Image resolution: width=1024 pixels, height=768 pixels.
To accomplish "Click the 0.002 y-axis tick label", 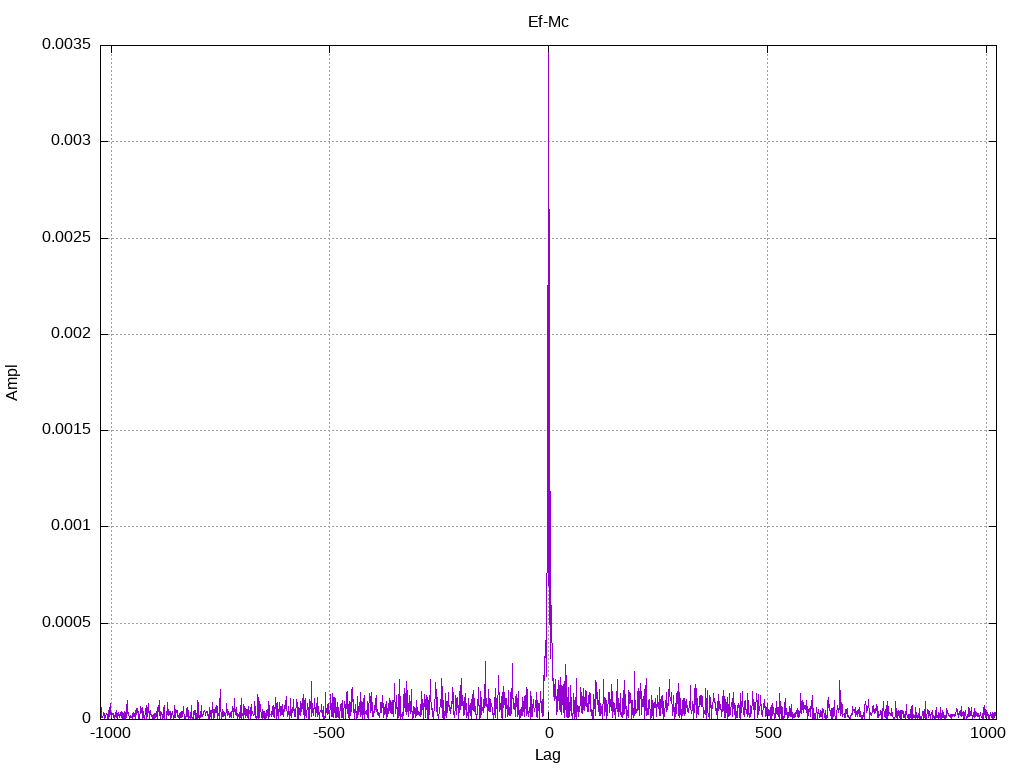I will pyautogui.click(x=71, y=334).
